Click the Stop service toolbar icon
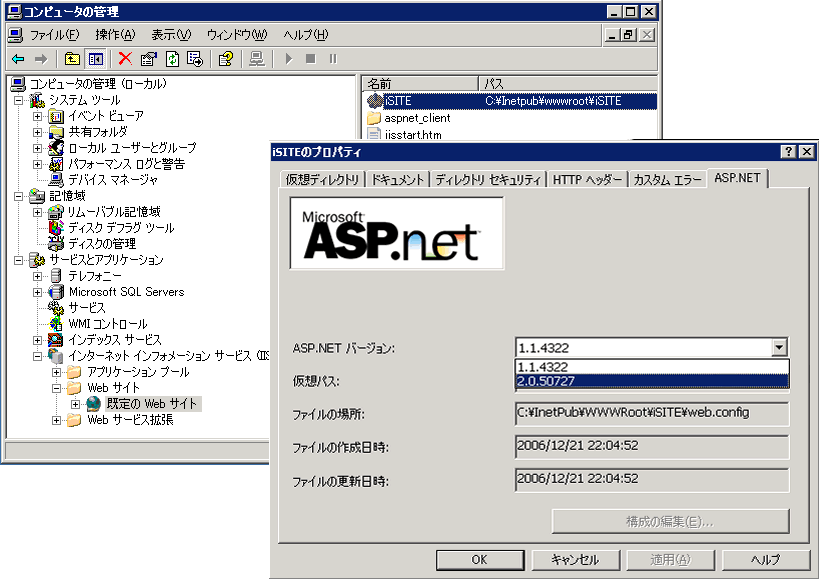Image resolution: width=820 pixels, height=580 pixels. [x=311, y=59]
